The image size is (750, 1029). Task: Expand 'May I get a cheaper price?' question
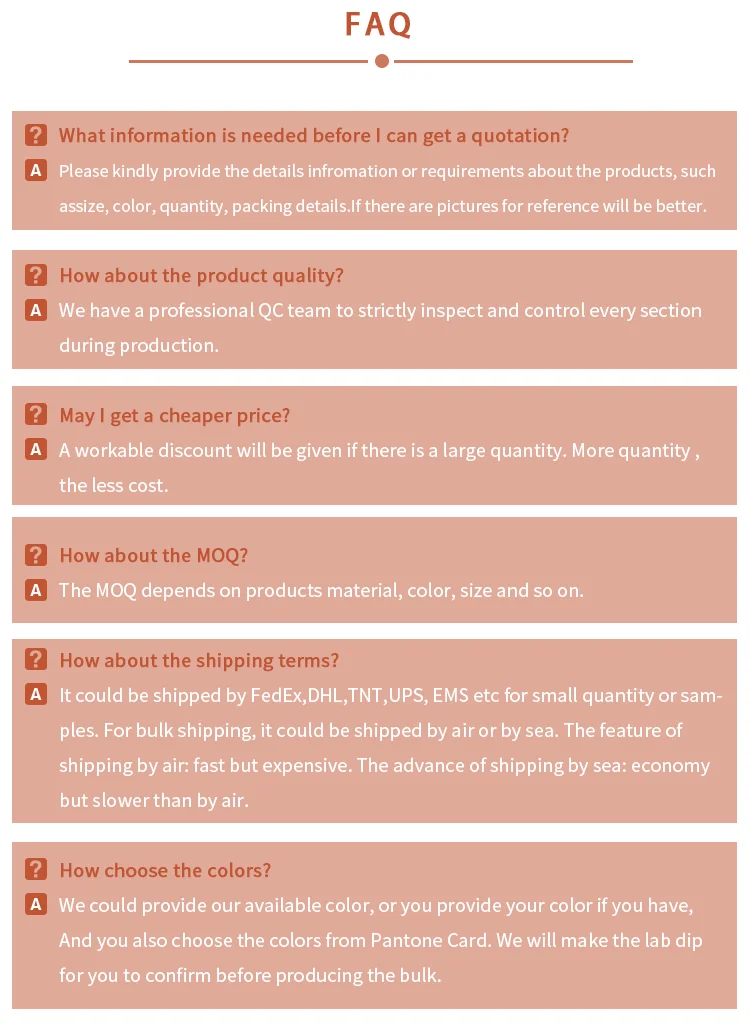pyautogui.click(x=174, y=415)
